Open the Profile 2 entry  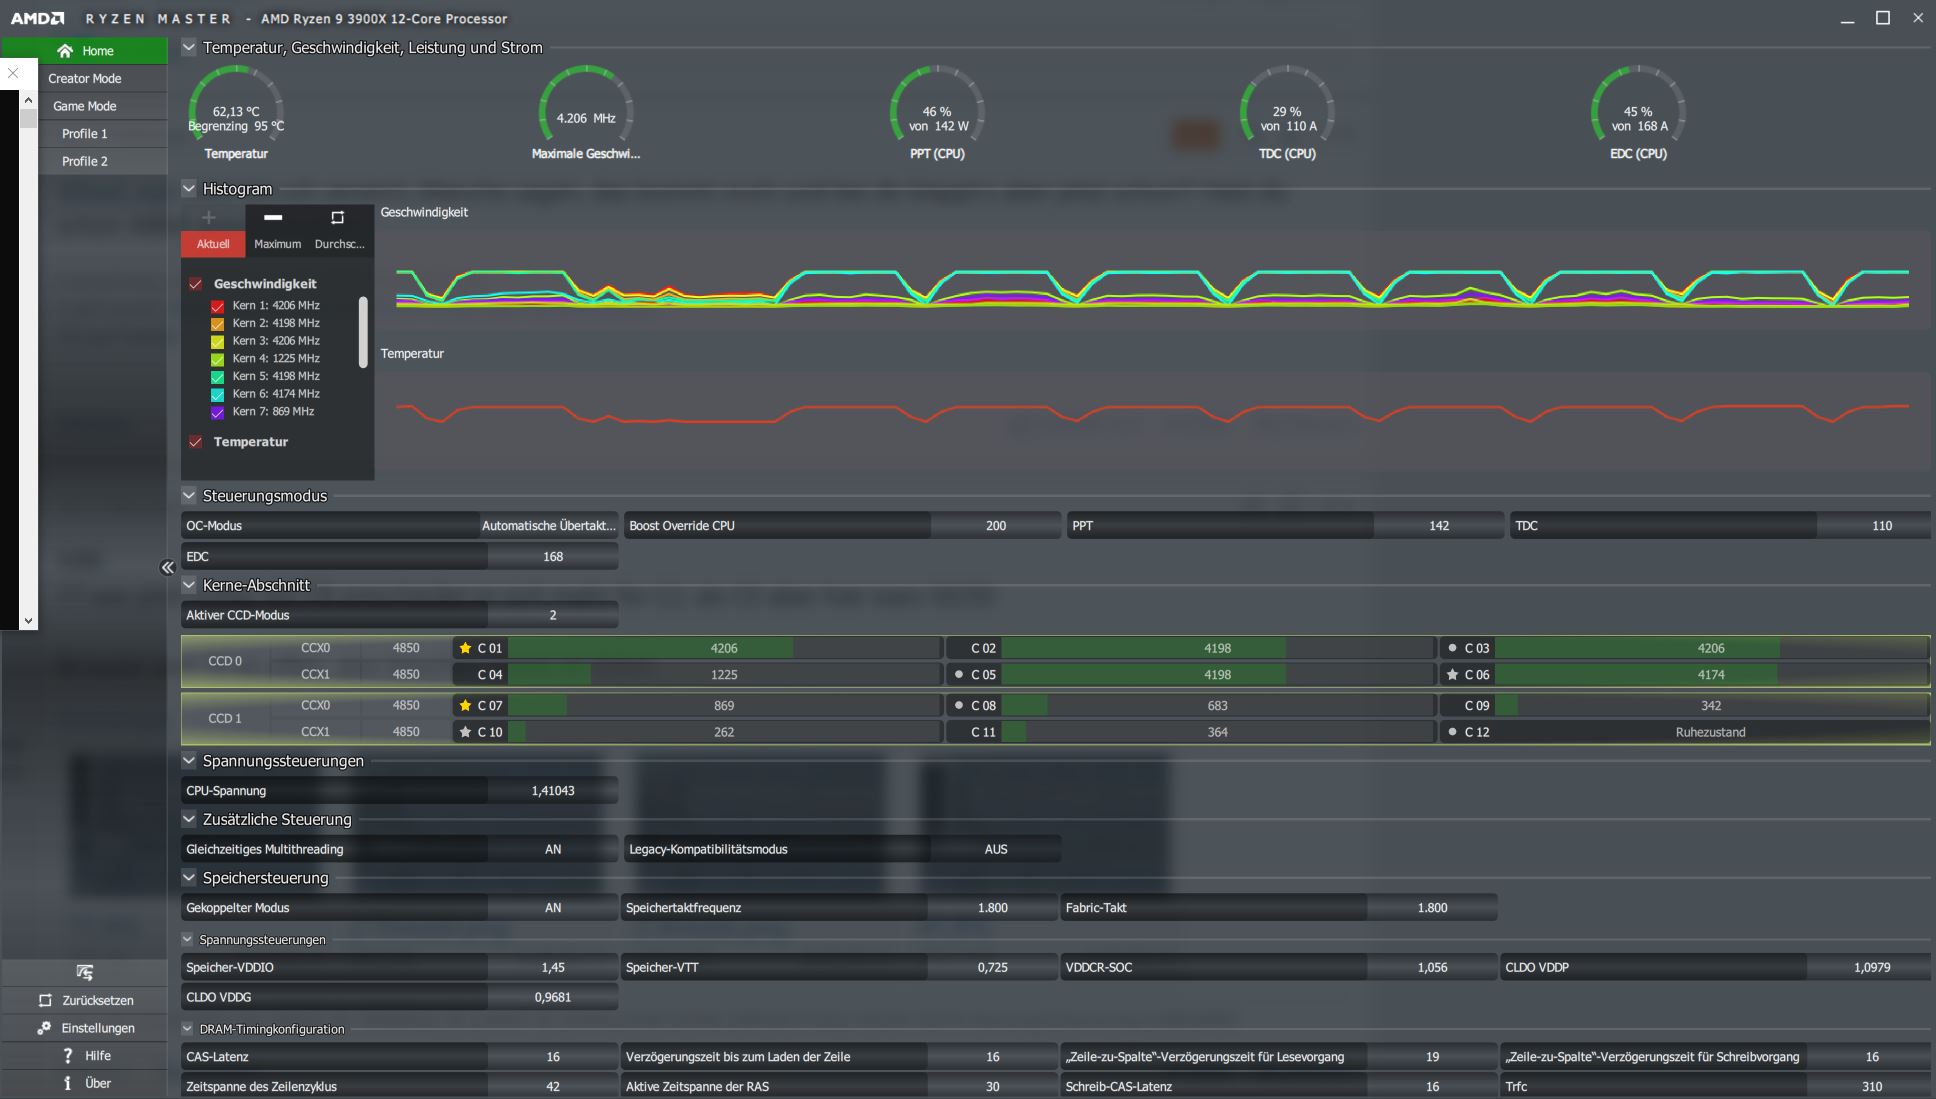coord(85,161)
